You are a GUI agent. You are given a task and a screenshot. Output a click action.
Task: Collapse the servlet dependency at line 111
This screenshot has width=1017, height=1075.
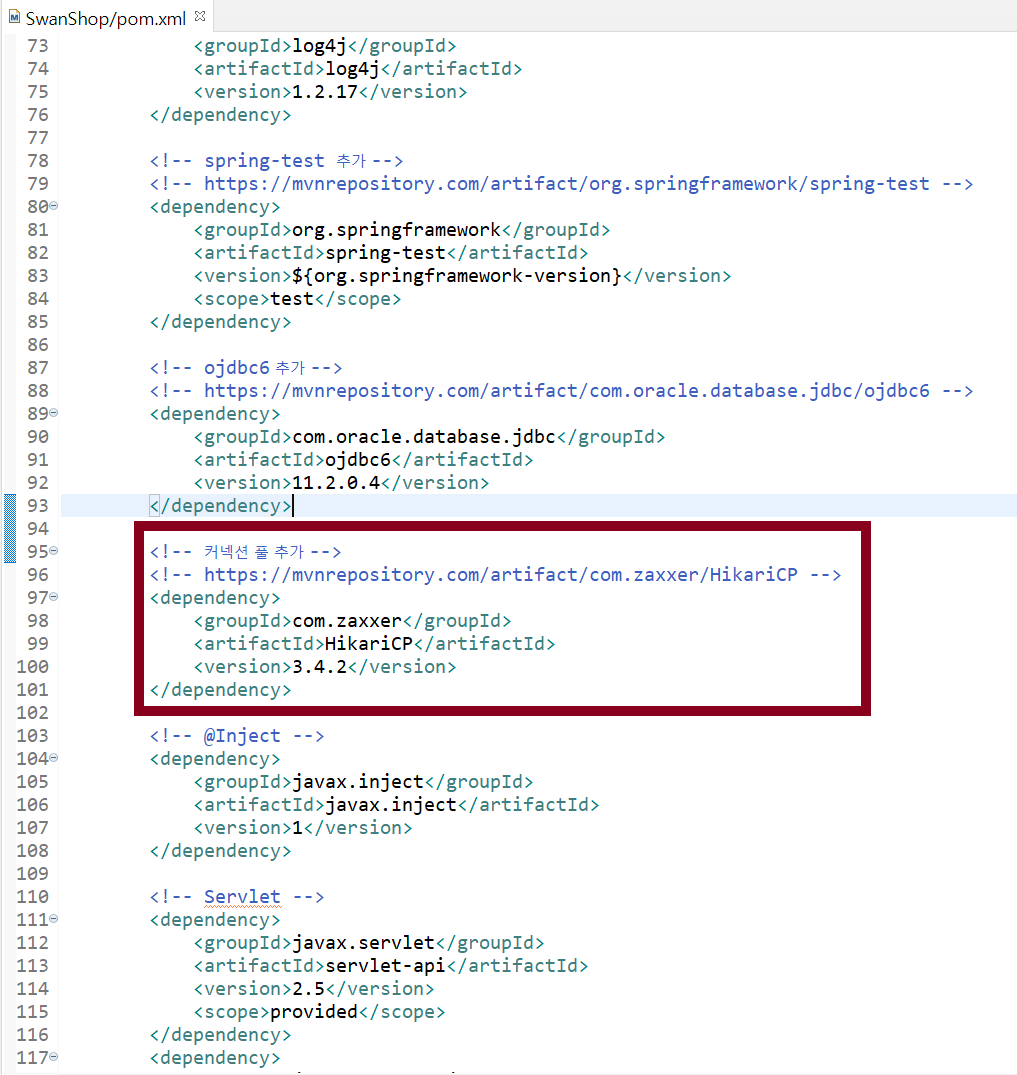pyautogui.click(x=53, y=919)
